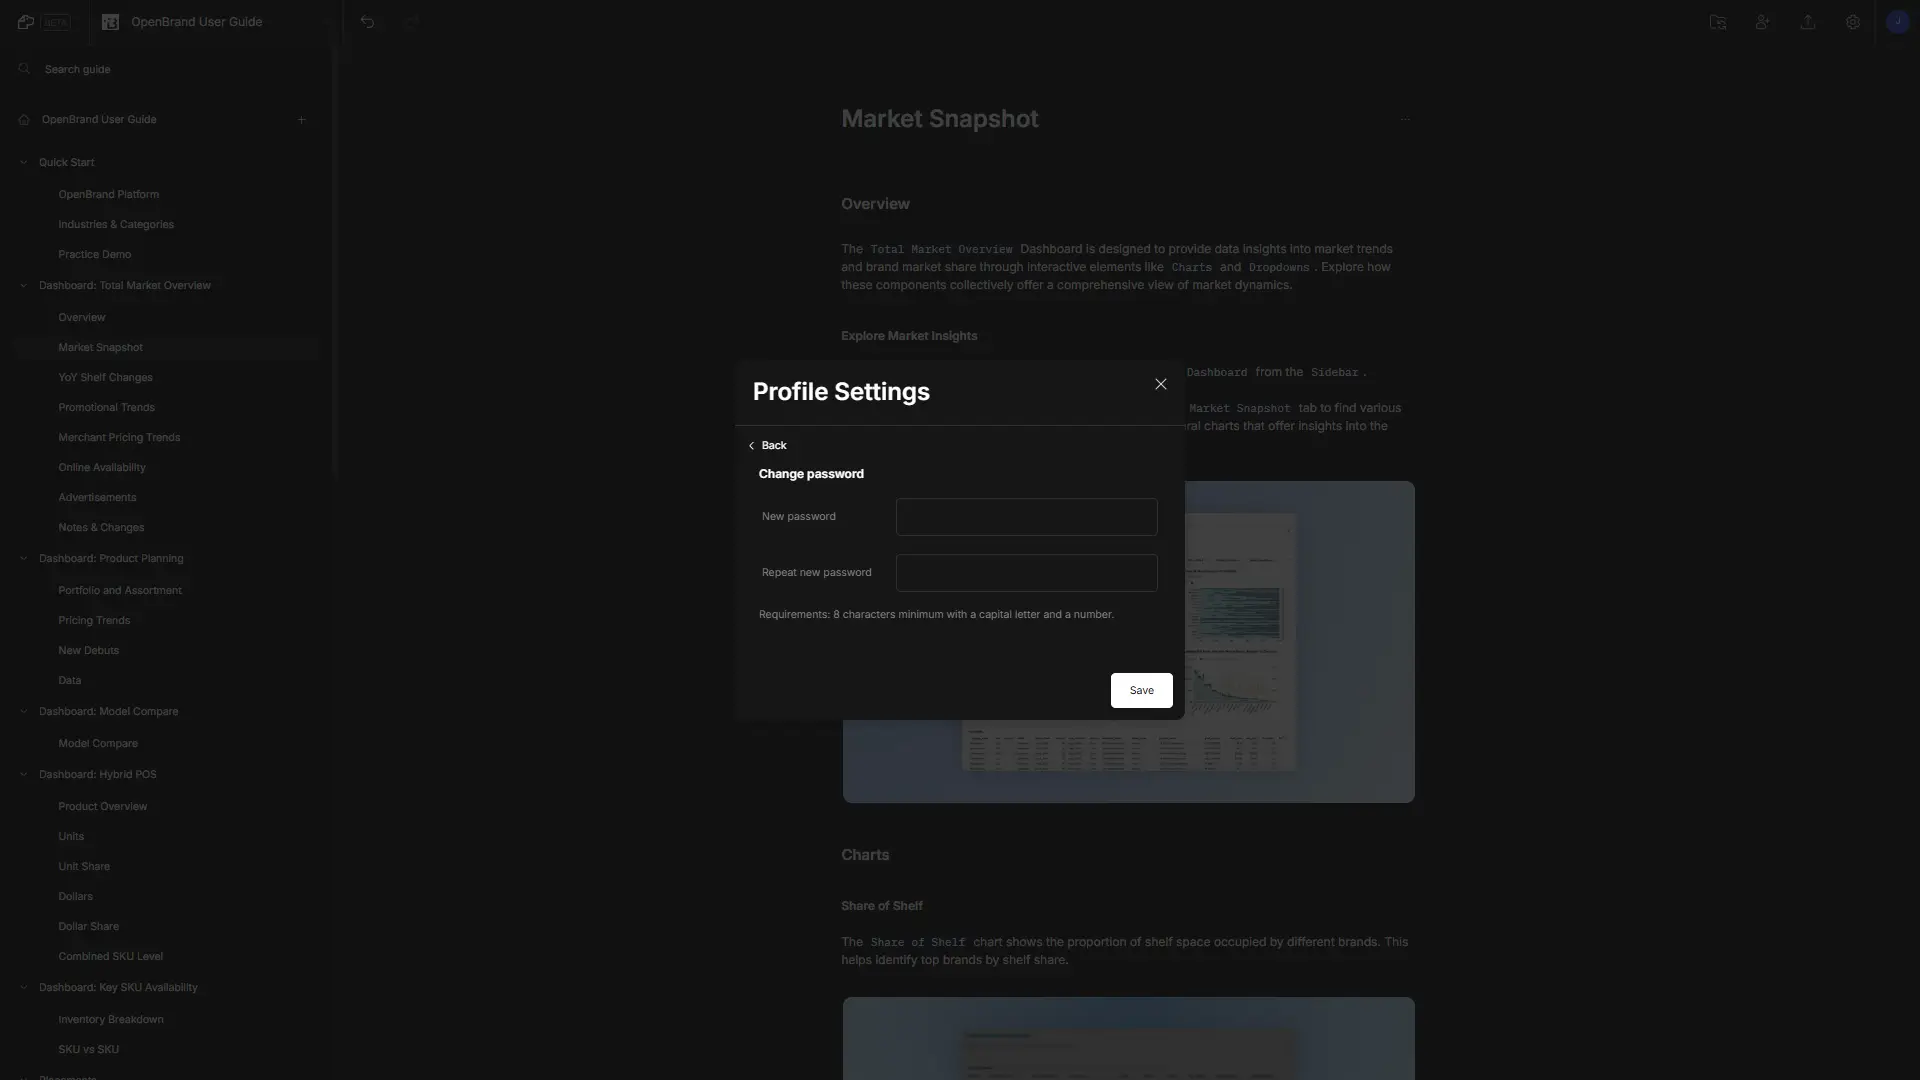1920x1080 pixels.
Task: Select the Market Snapshot sidebar item
Action: (x=100, y=348)
